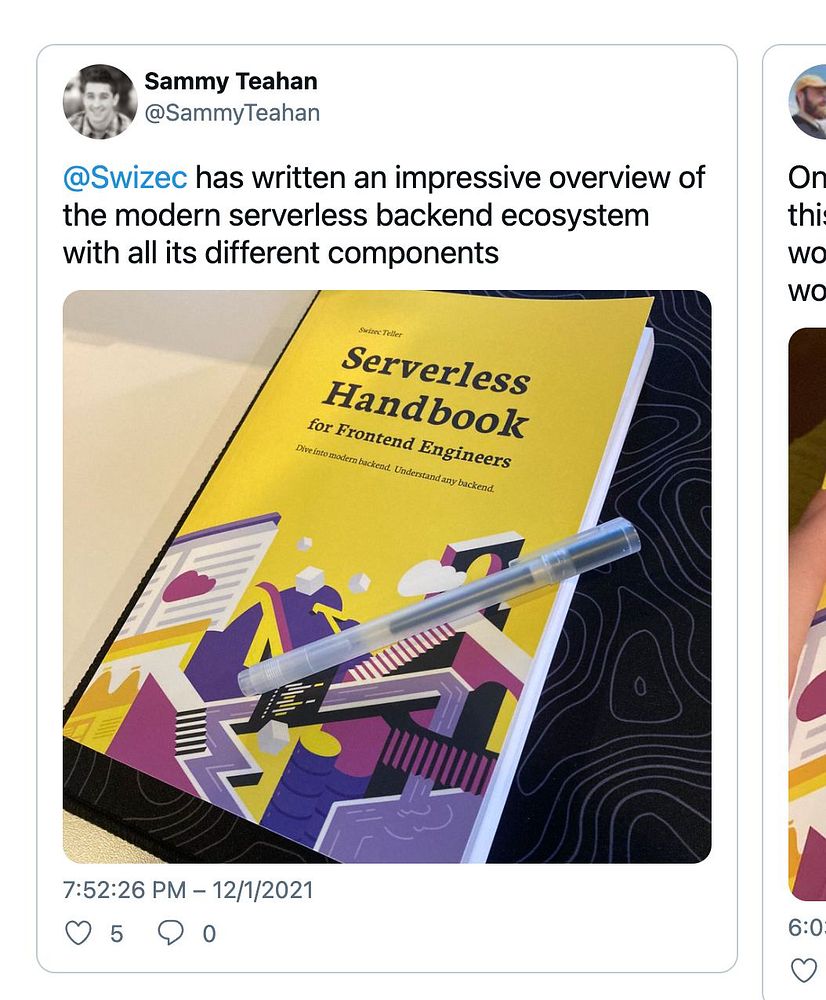Click the Sammy Teahan display name
The width and height of the screenshot is (826, 1000).
pos(231,81)
